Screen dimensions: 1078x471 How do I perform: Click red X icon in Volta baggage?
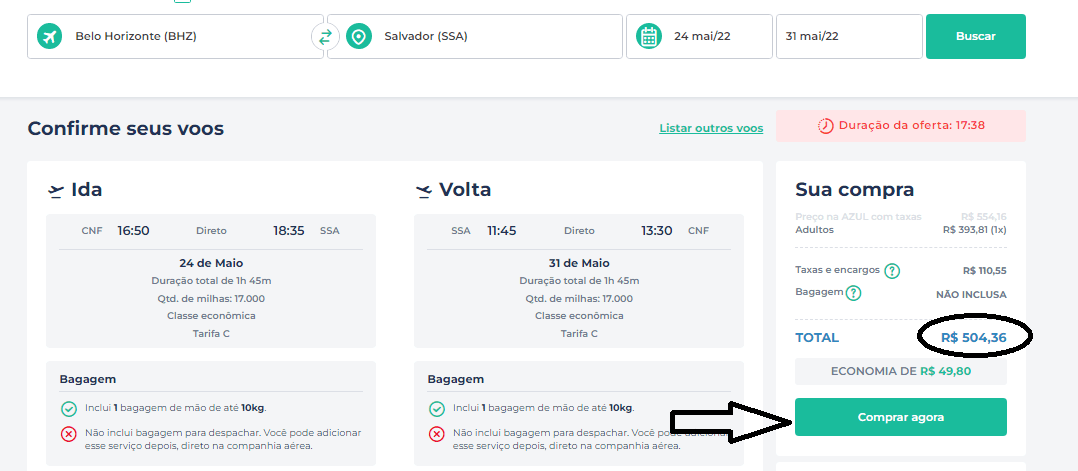(437, 435)
